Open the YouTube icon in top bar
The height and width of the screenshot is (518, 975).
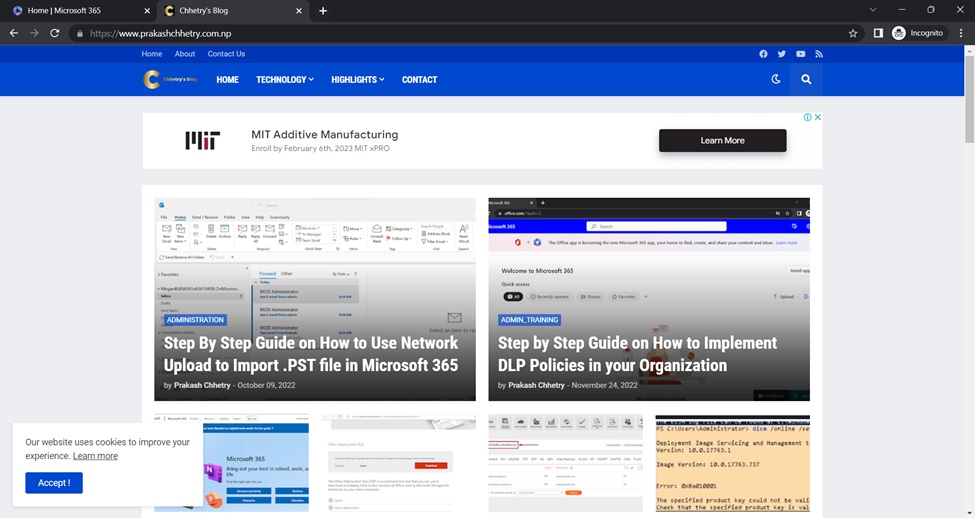click(x=800, y=54)
